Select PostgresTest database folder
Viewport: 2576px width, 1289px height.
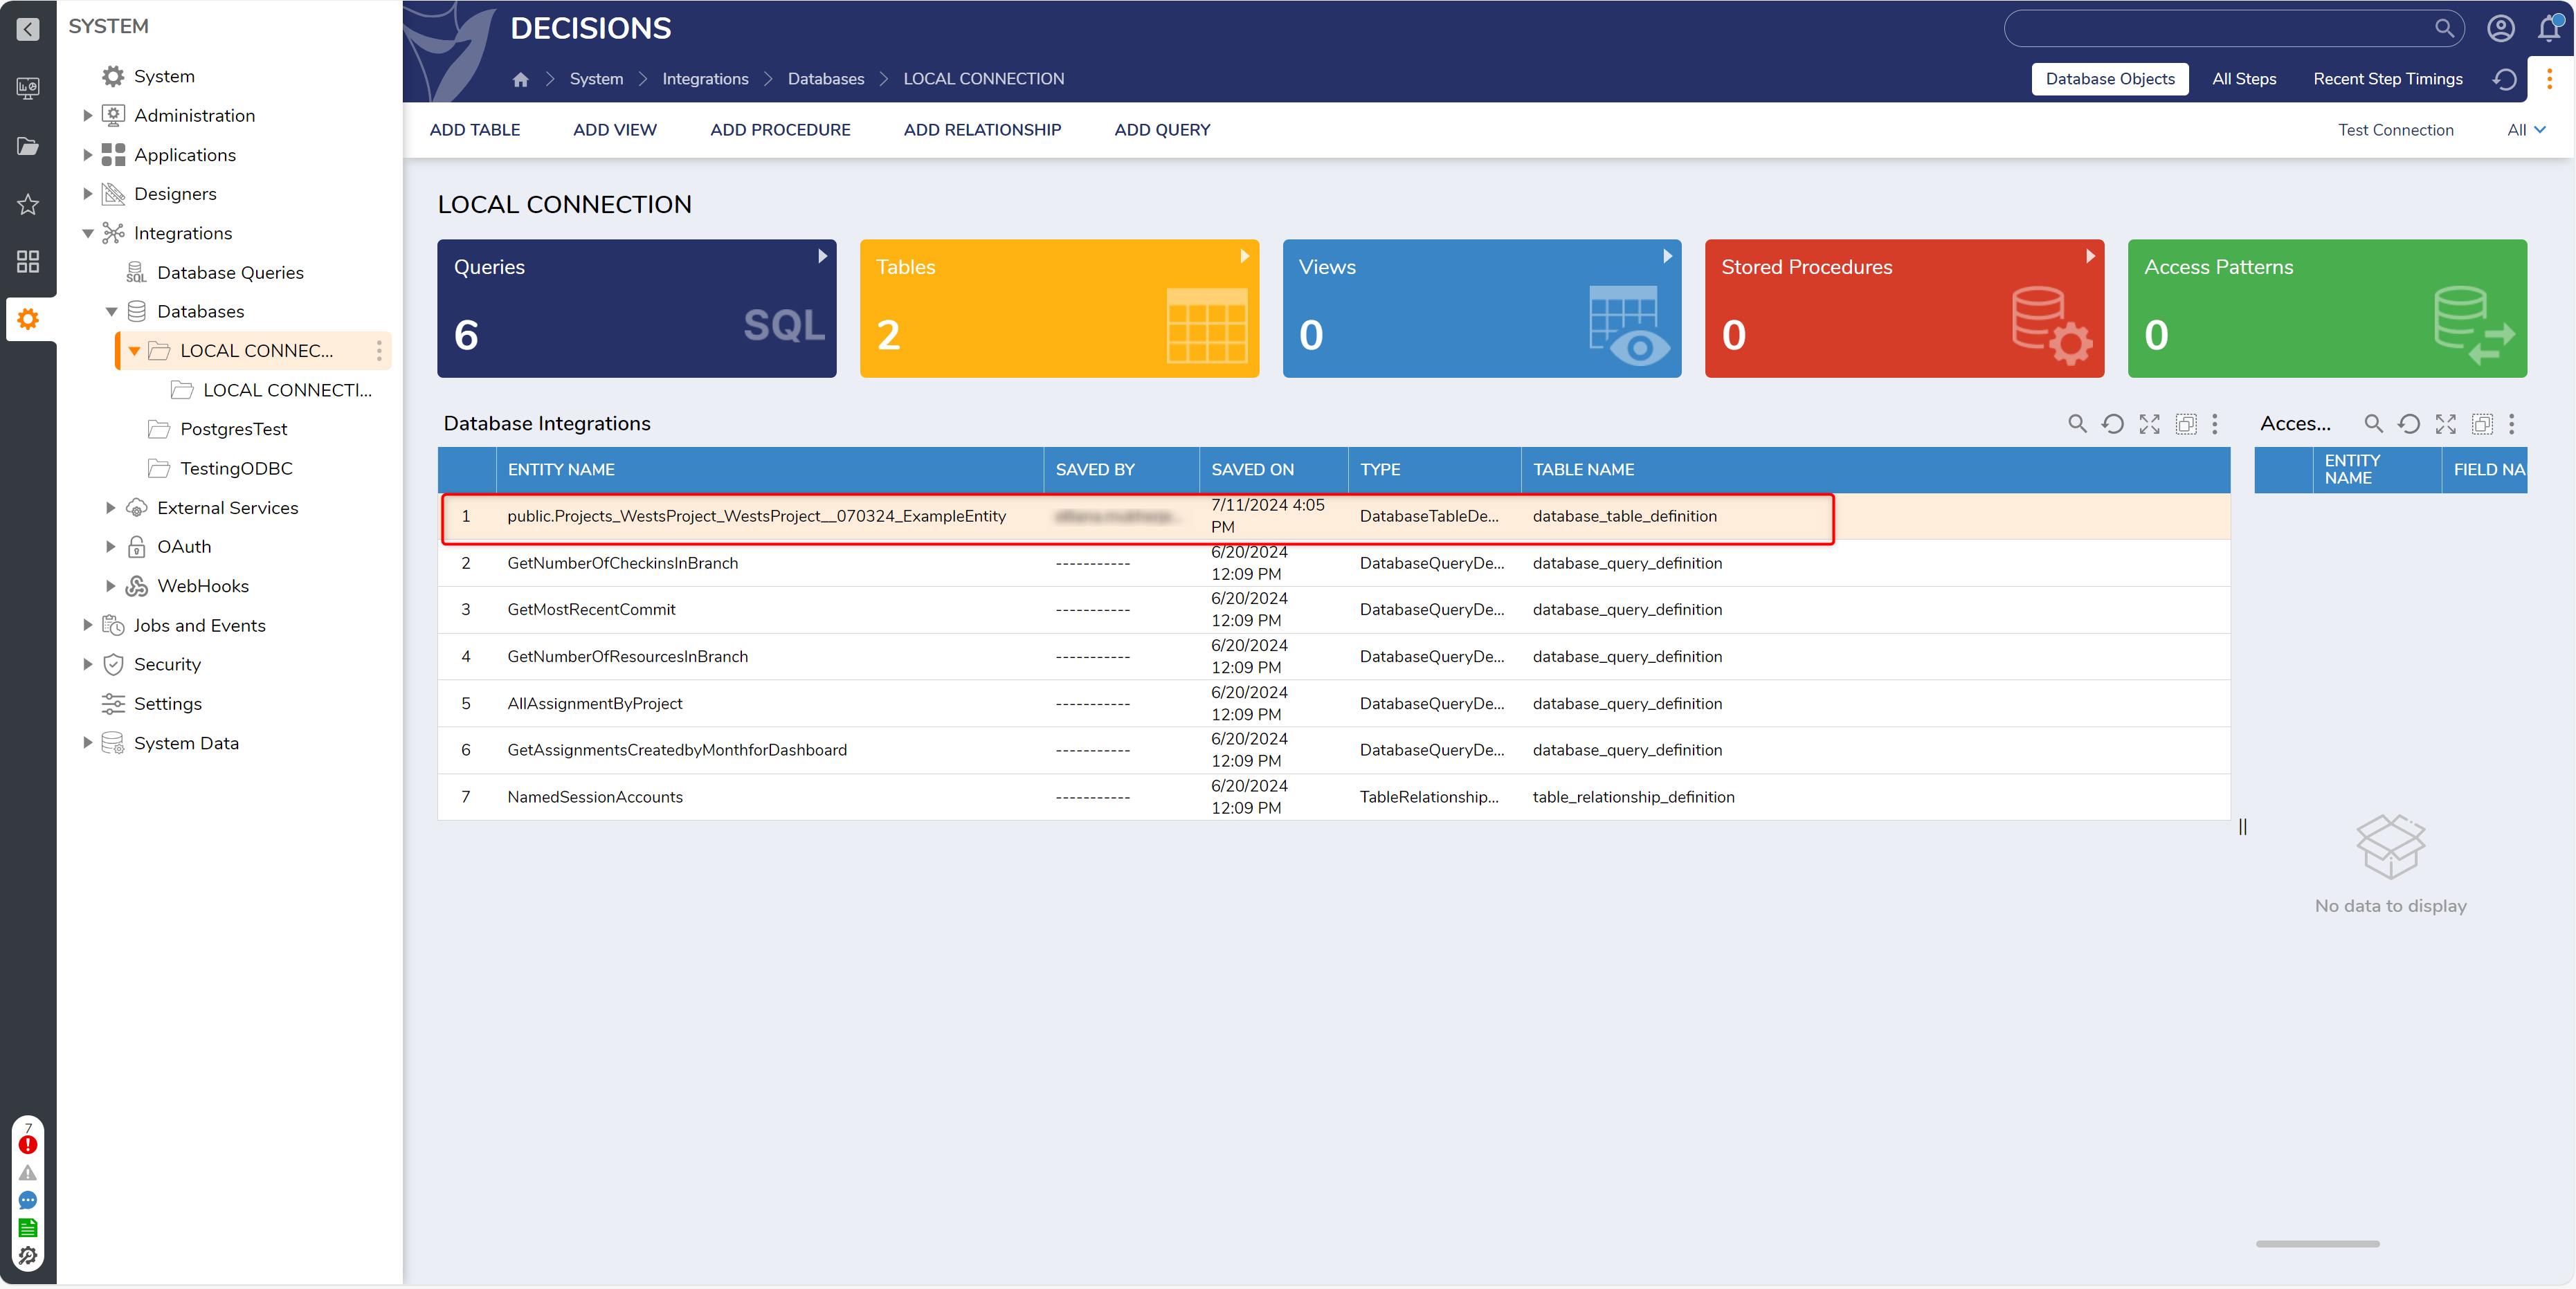(x=233, y=430)
